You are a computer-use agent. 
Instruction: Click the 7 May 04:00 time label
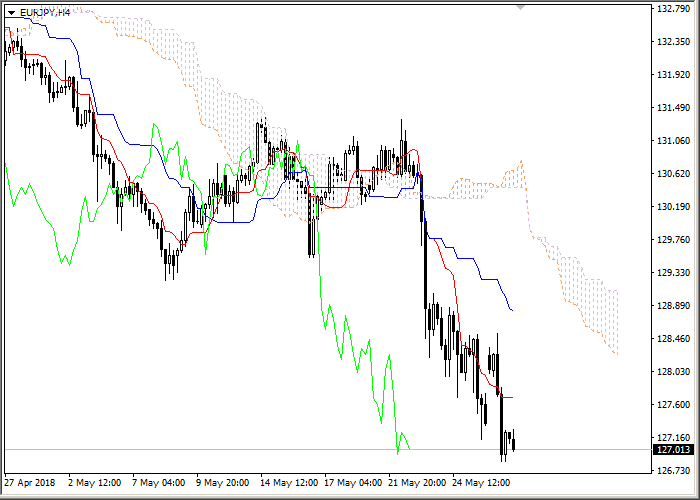click(159, 483)
